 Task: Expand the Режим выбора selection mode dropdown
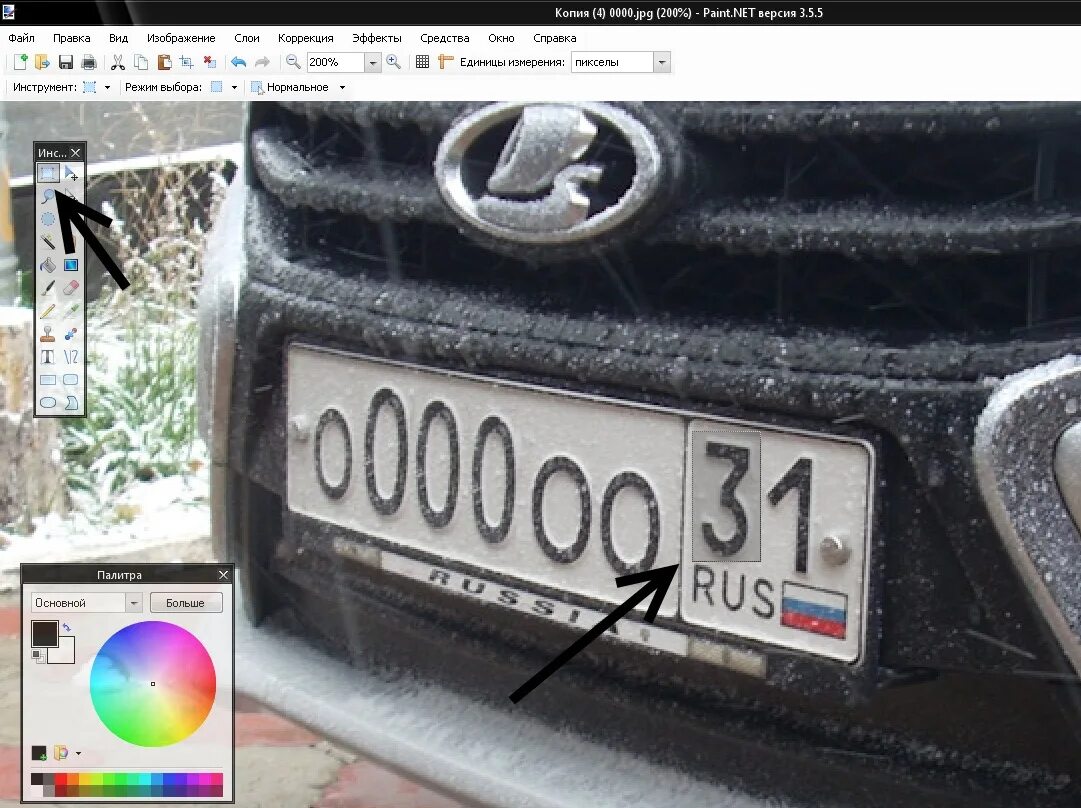click(234, 88)
